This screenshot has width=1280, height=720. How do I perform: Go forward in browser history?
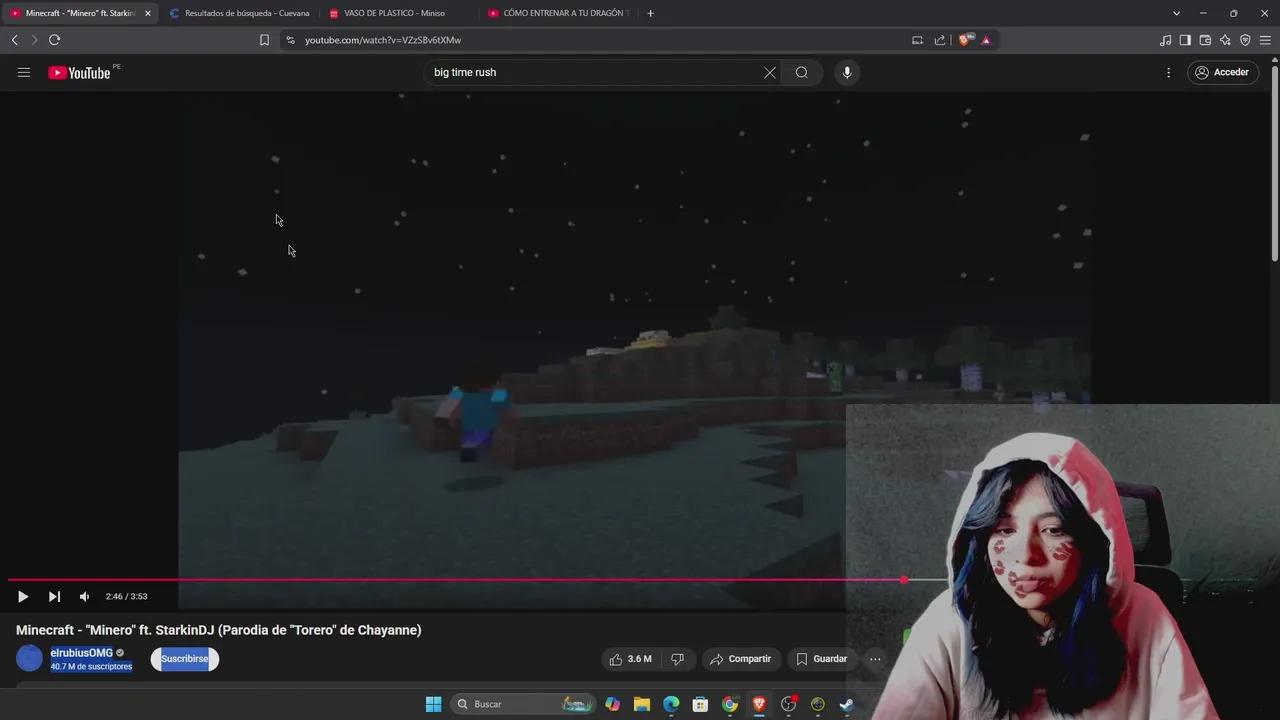34,40
